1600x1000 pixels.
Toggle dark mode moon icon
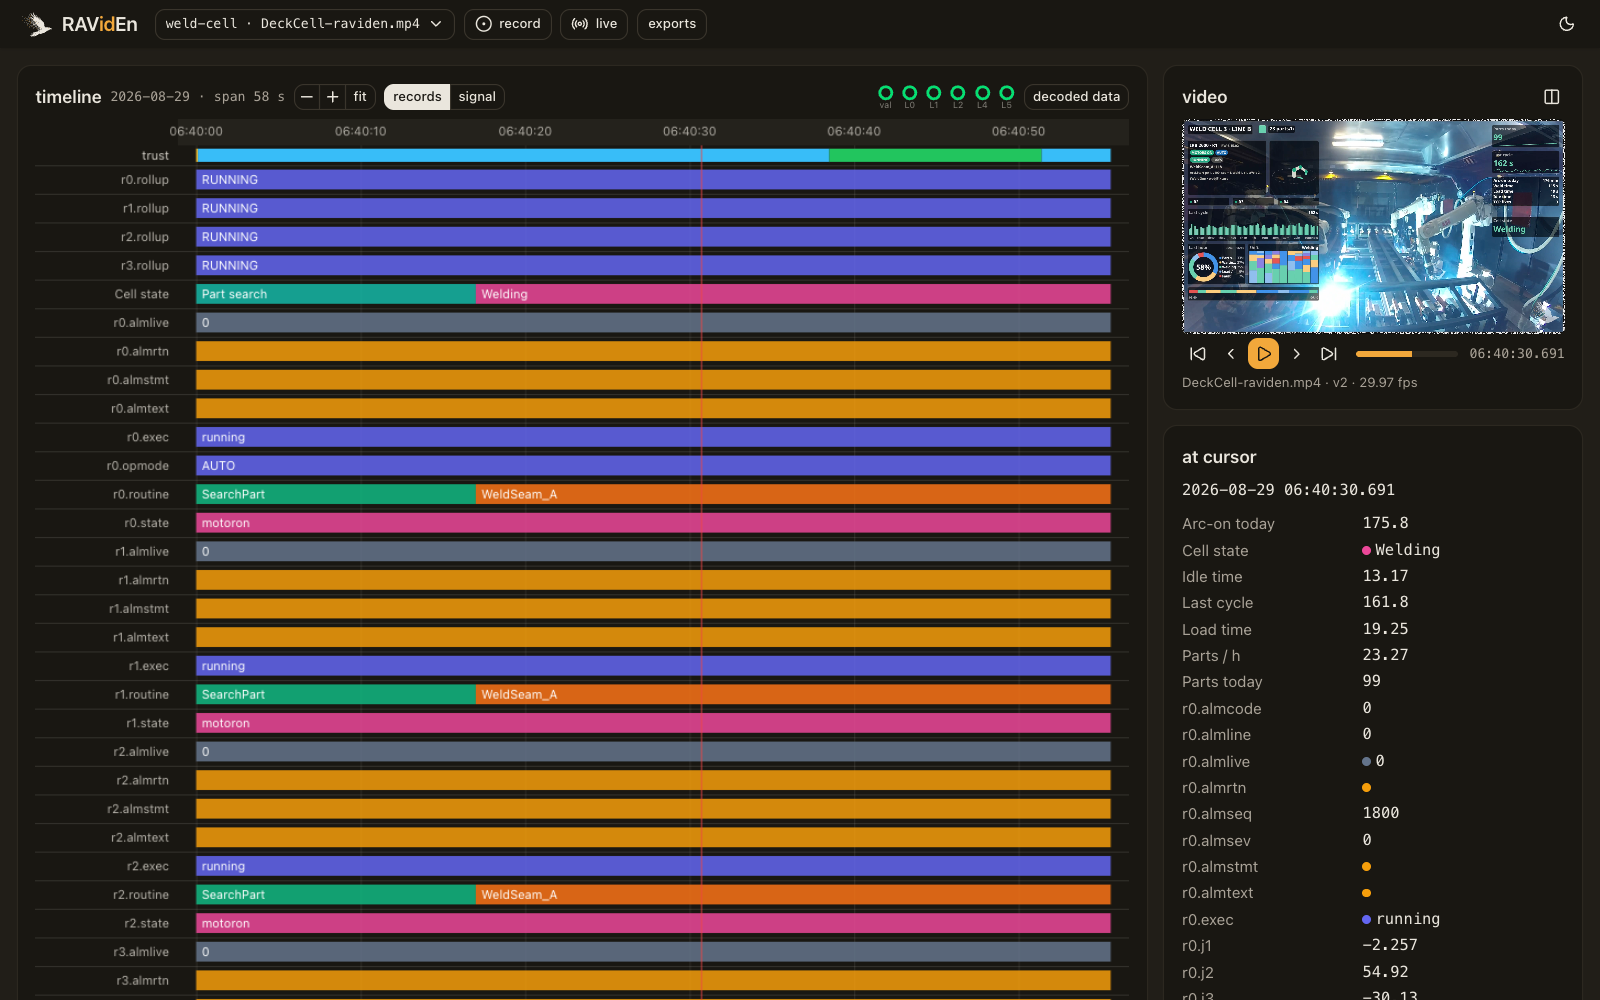point(1567,24)
